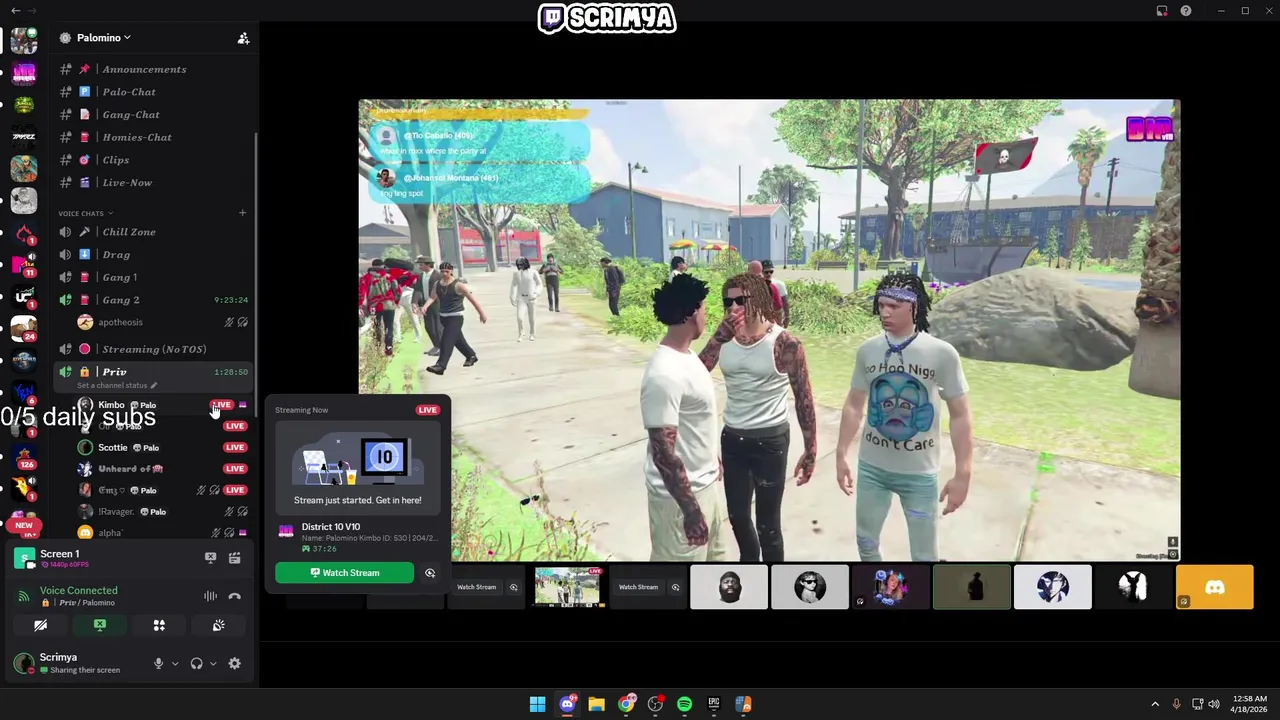
Task: Disconnect from voice using phone icon
Action: (x=234, y=596)
